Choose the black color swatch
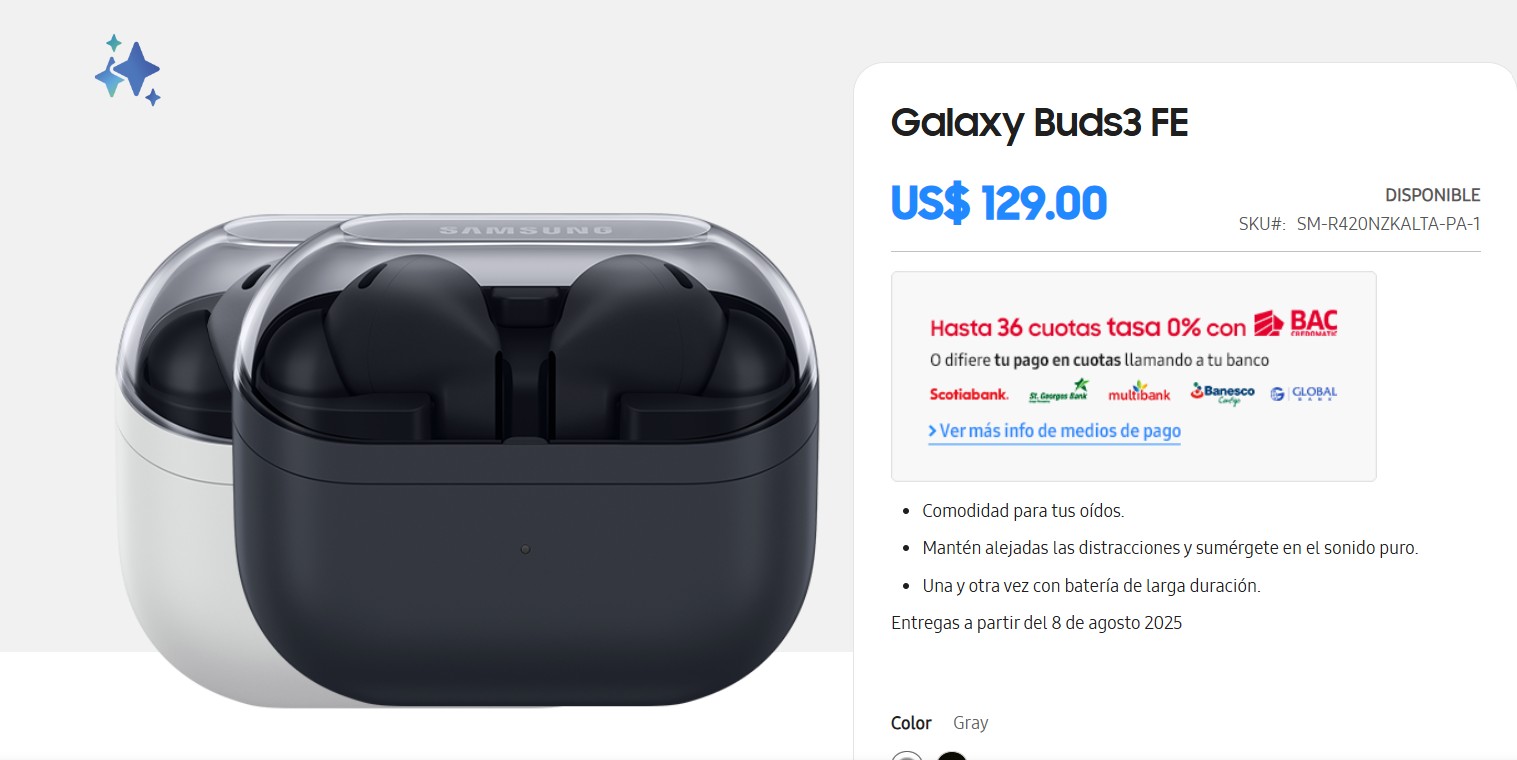The width and height of the screenshot is (1517, 760). coord(952,755)
